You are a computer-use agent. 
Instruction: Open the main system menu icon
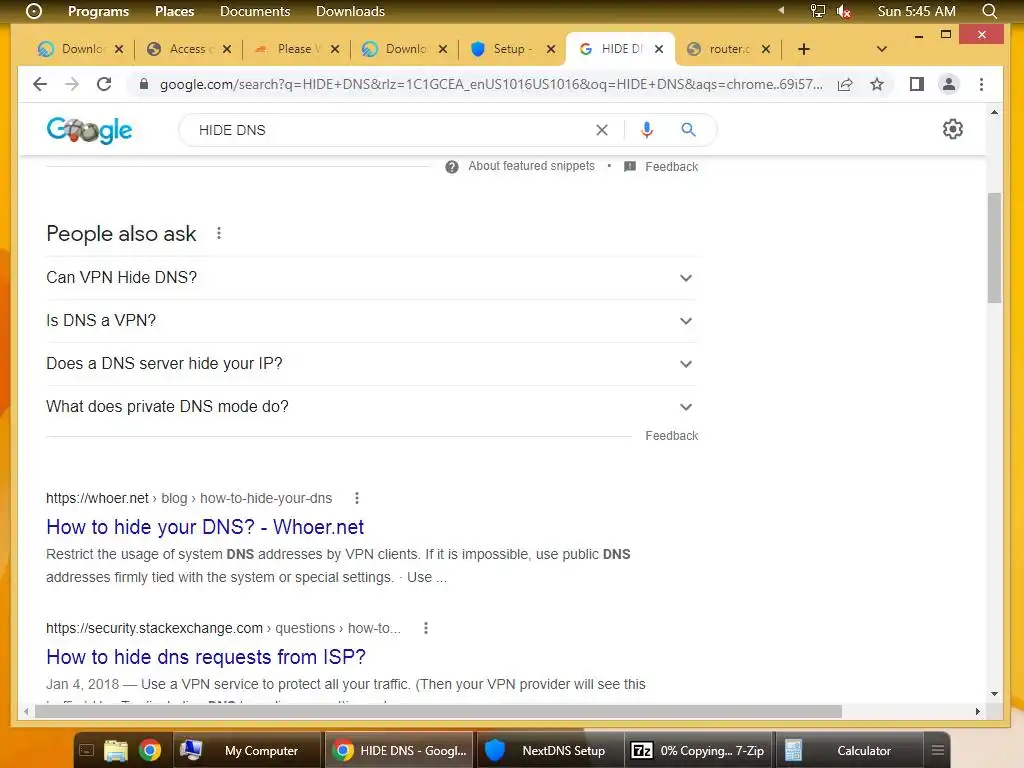click(x=33, y=11)
